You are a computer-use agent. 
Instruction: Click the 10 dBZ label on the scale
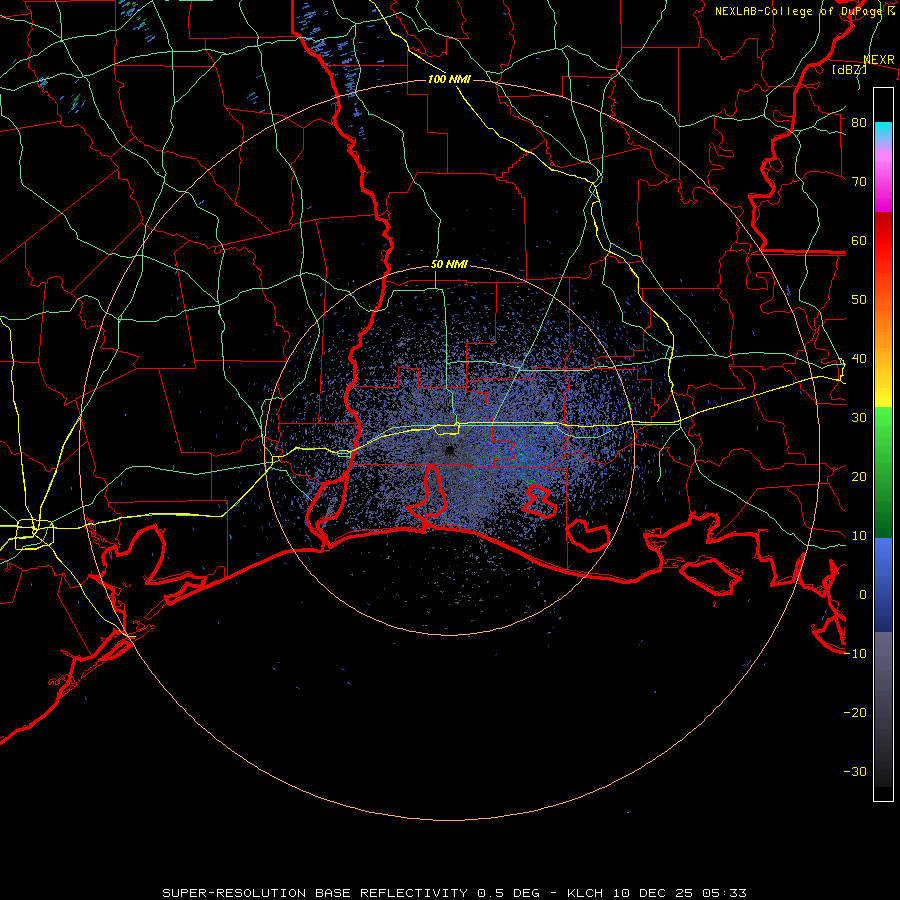[859, 536]
